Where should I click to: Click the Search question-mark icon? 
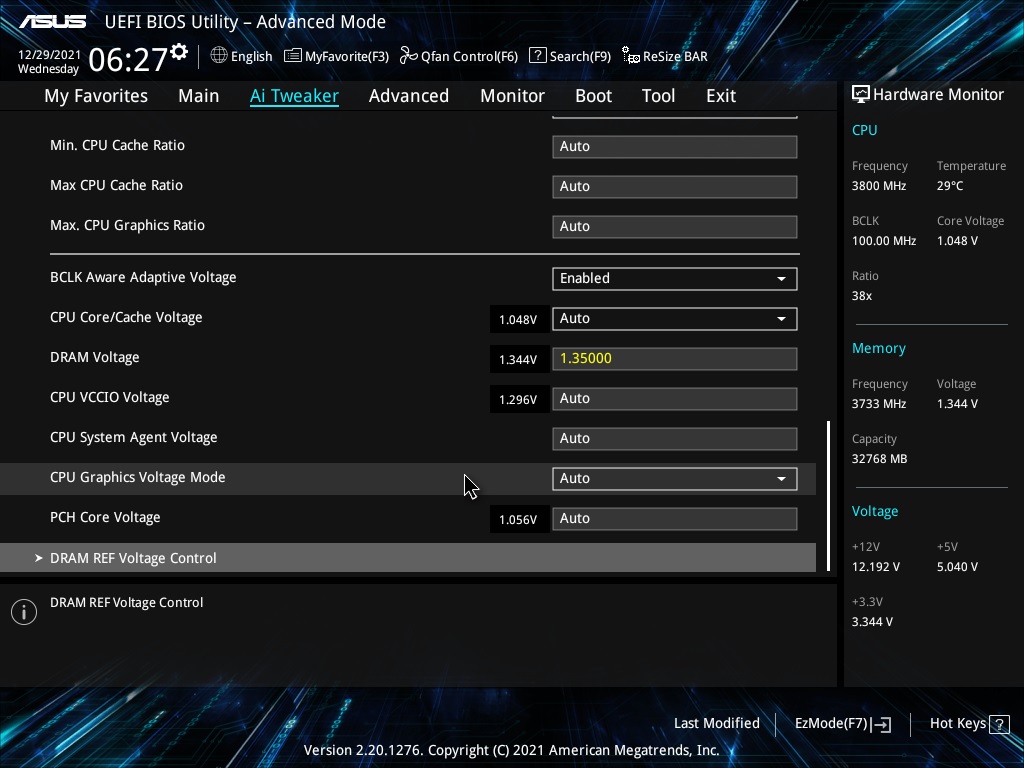pos(537,56)
